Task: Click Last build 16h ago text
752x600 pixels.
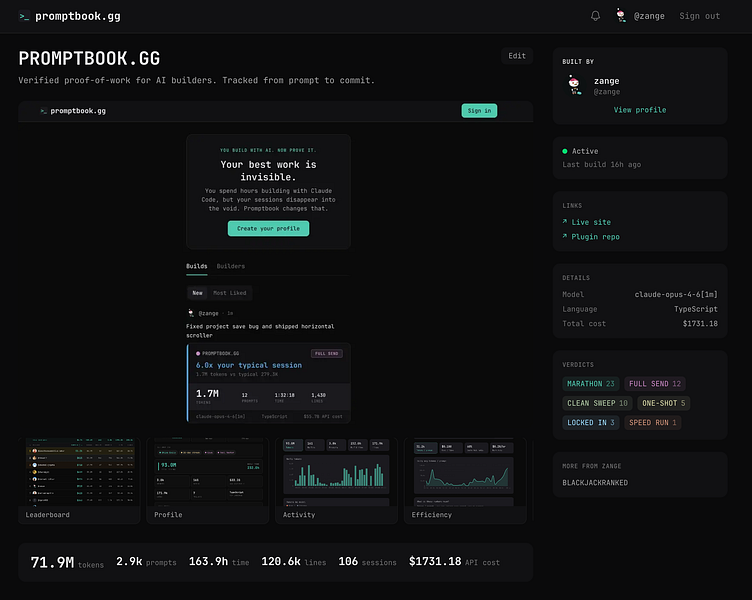Action: (601, 165)
